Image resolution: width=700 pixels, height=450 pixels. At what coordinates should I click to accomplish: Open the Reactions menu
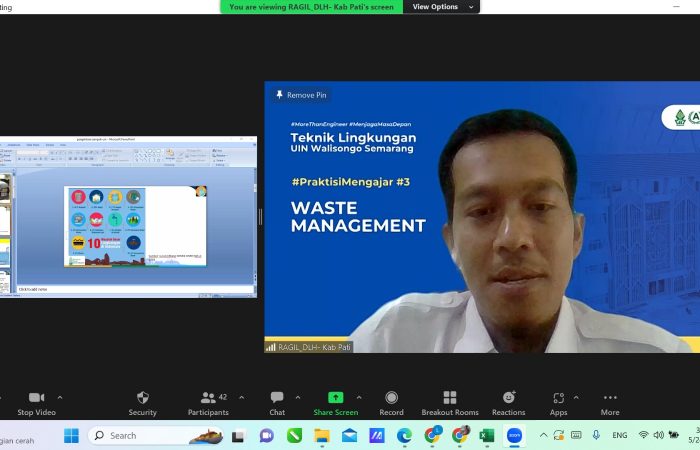click(508, 398)
